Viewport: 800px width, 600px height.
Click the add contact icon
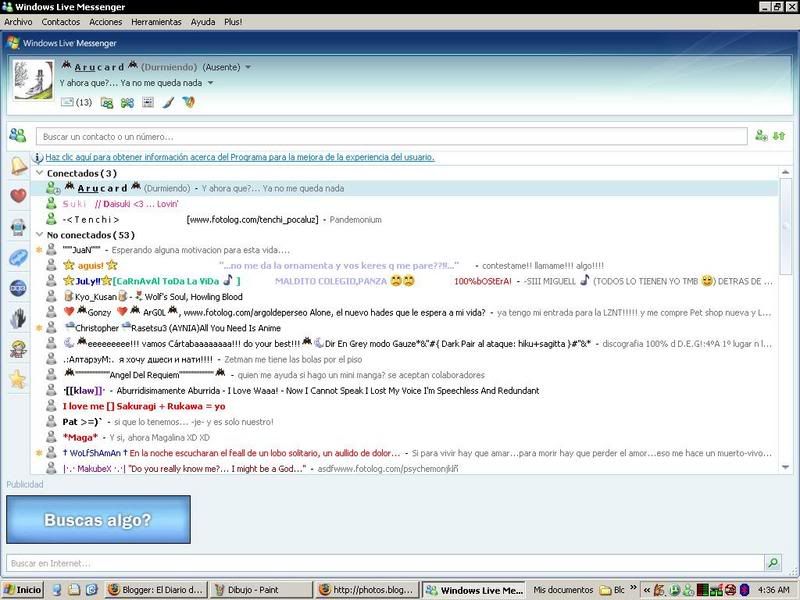tap(761, 136)
